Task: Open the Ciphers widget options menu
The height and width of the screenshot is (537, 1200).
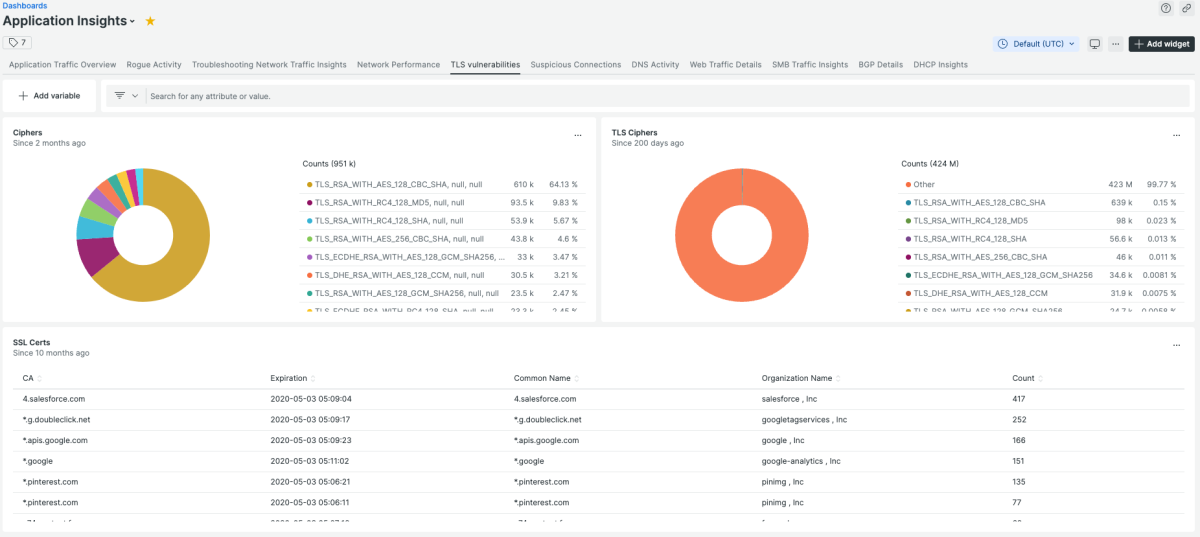Action: 577,135
